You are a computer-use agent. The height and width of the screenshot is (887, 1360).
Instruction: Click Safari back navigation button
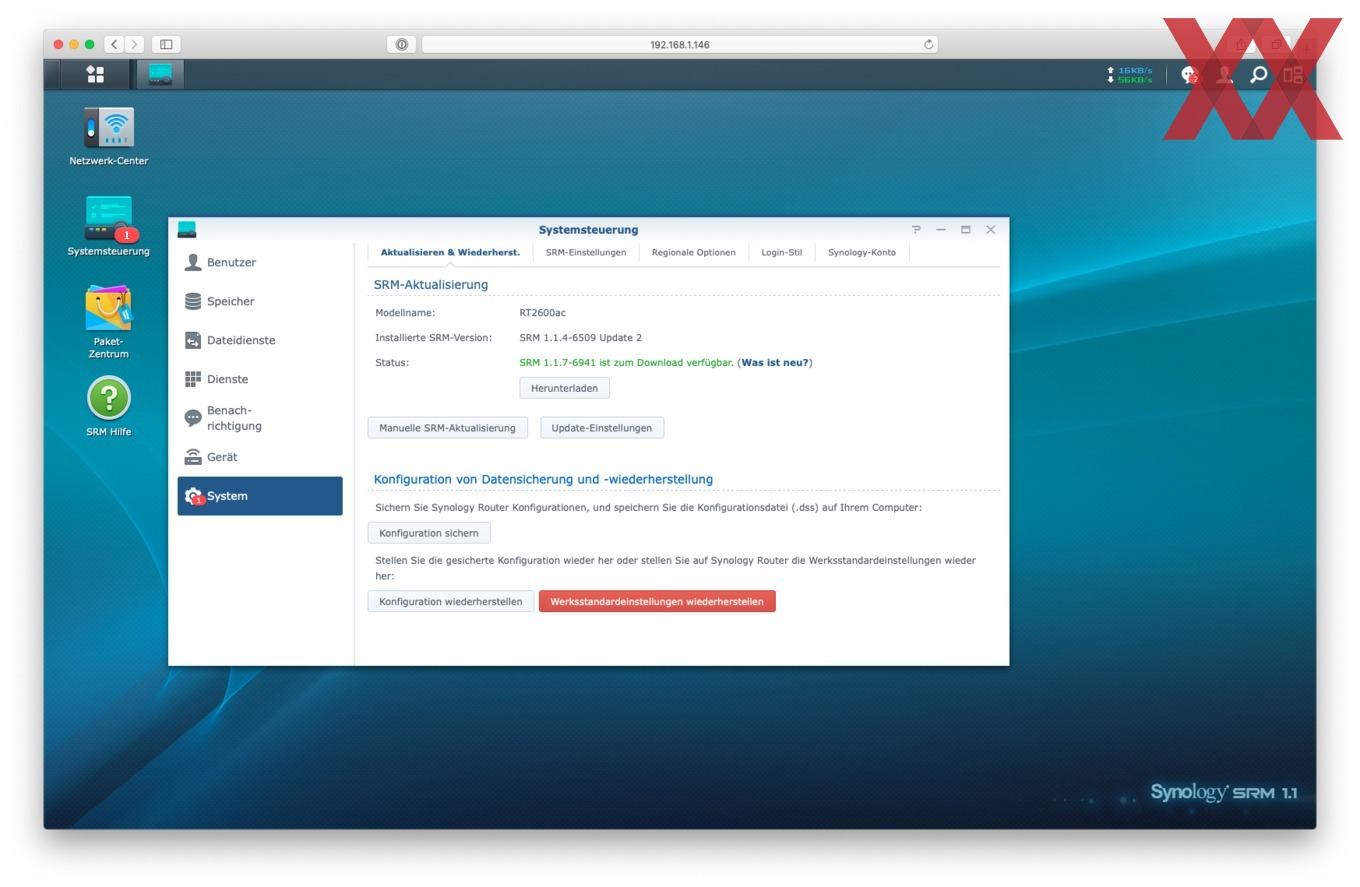click(x=114, y=44)
